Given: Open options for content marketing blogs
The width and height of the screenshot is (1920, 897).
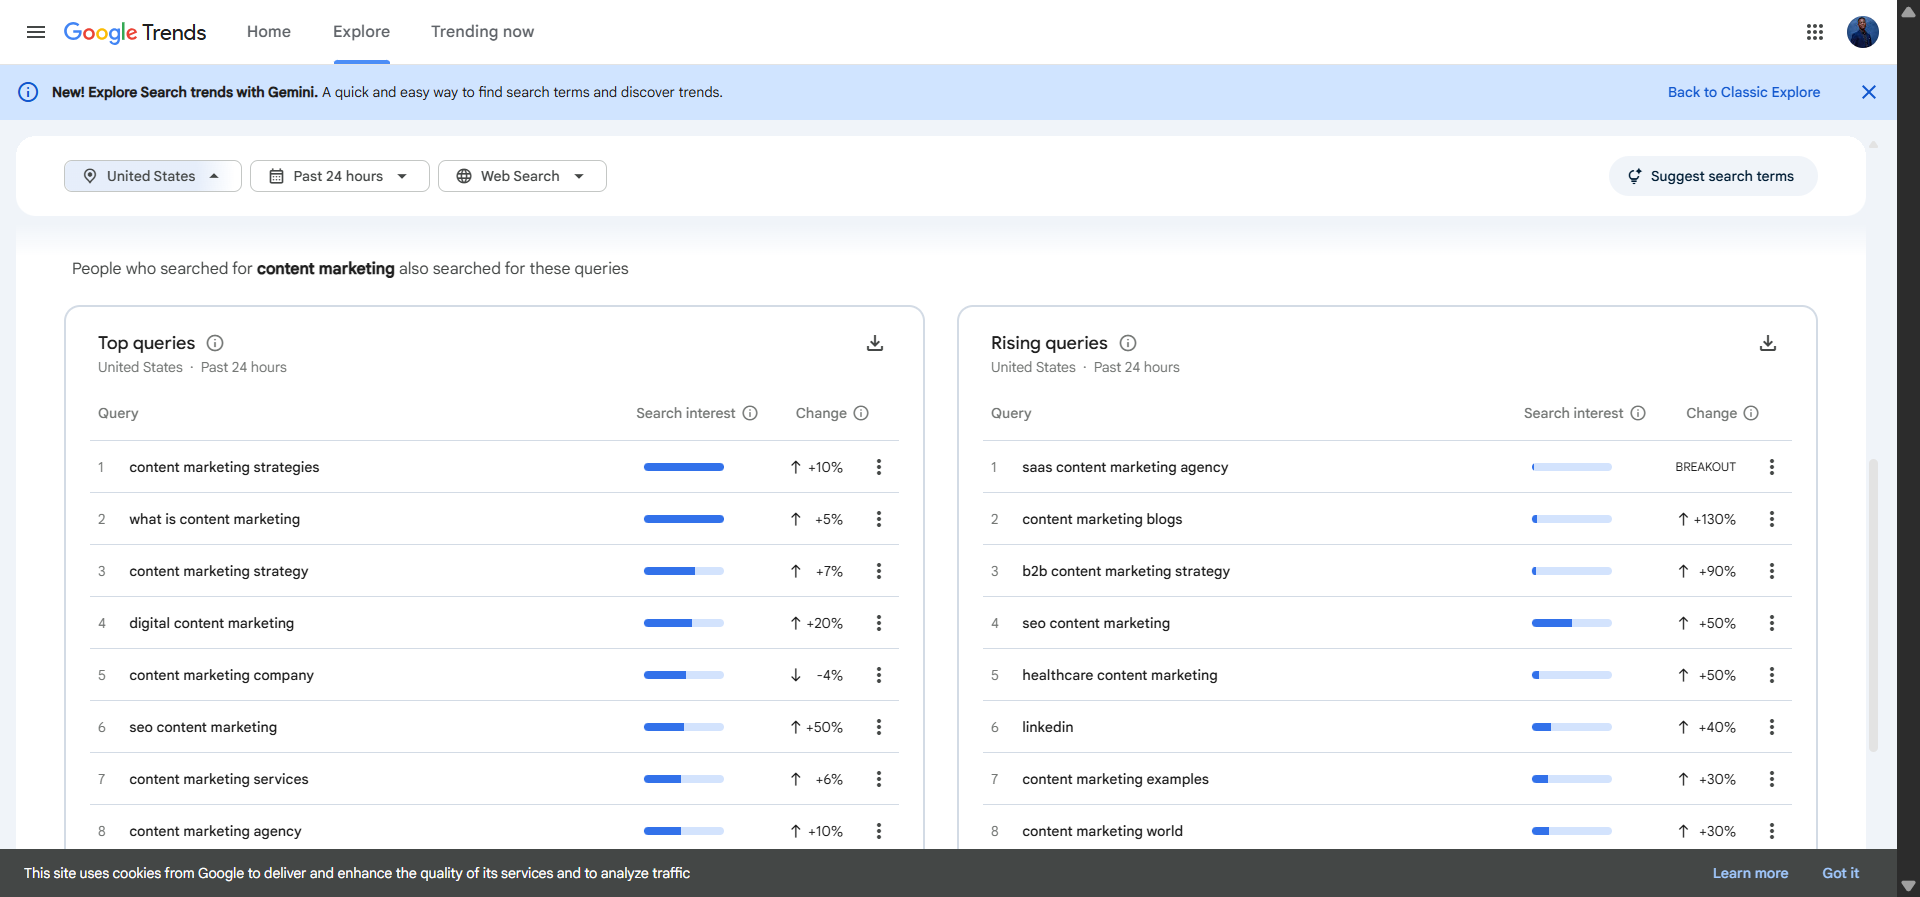Looking at the screenshot, I should tap(1772, 519).
